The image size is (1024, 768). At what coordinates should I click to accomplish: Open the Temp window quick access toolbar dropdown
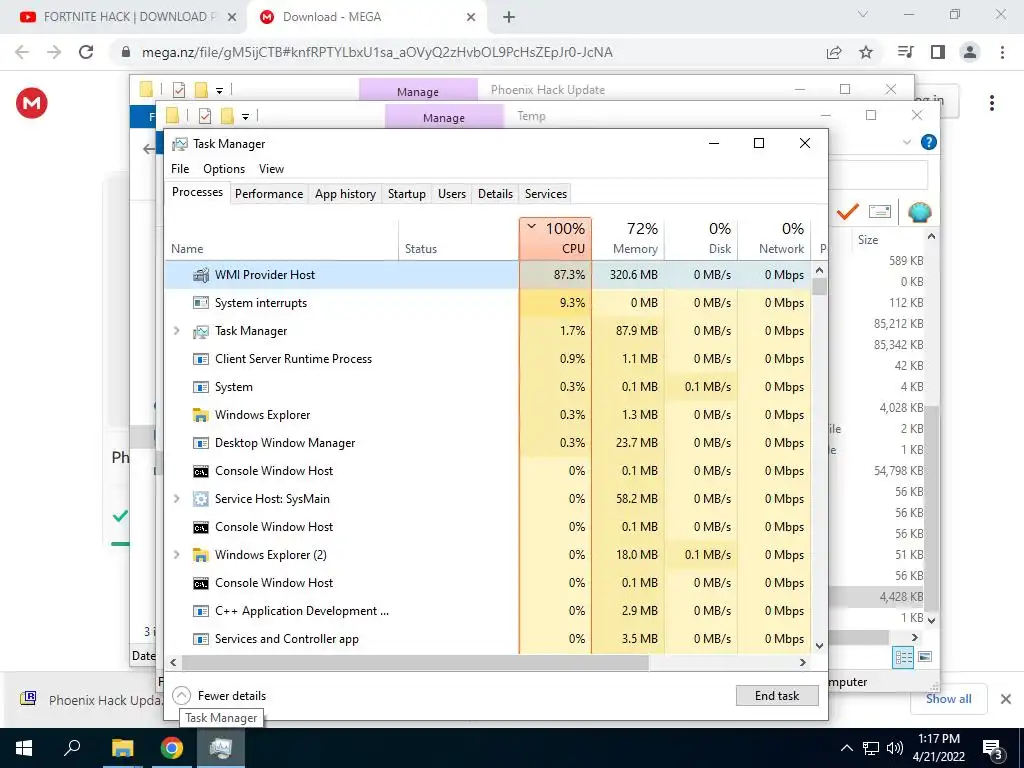tap(246, 116)
